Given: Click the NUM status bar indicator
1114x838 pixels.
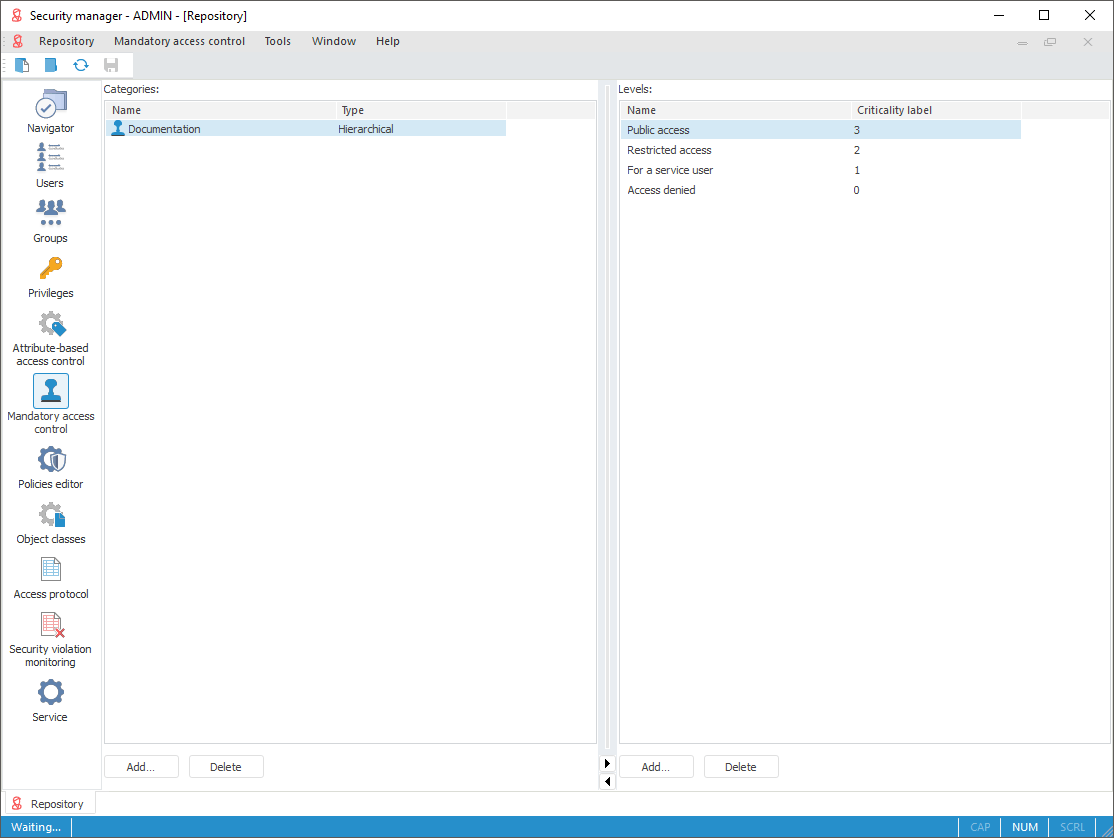Looking at the screenshot, I should 1025,827.
